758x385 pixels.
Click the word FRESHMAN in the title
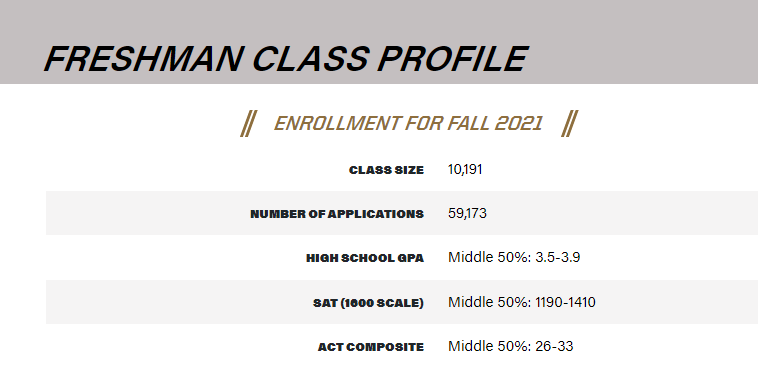143,59
